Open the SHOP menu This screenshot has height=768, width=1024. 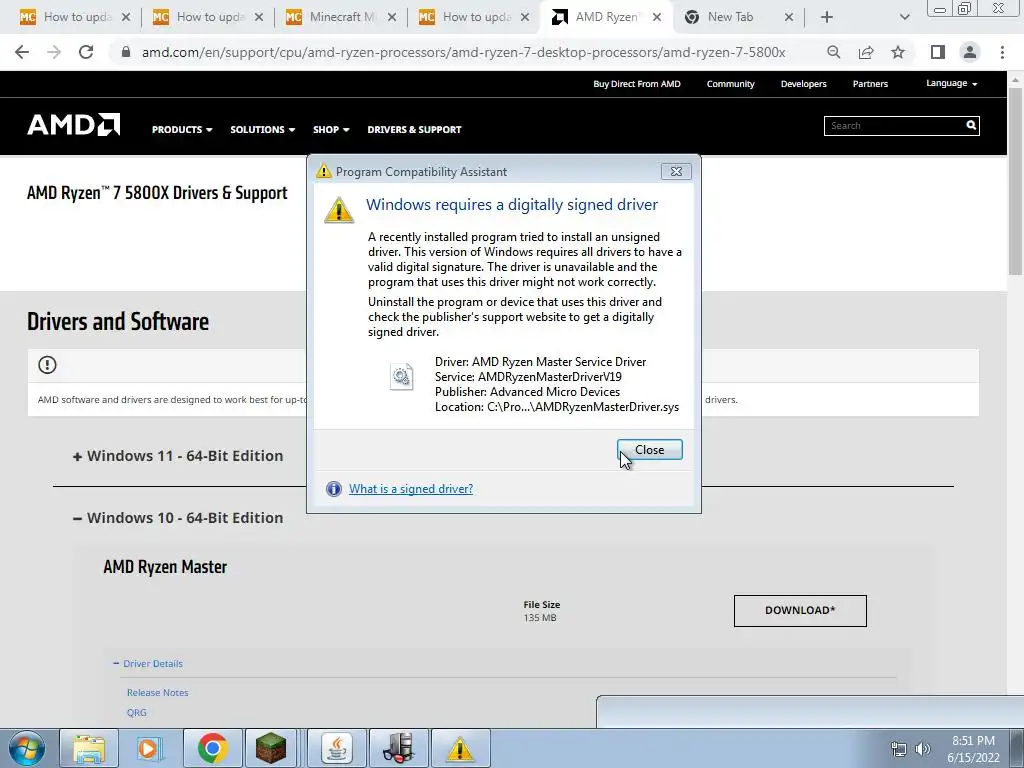coord(331,129)
